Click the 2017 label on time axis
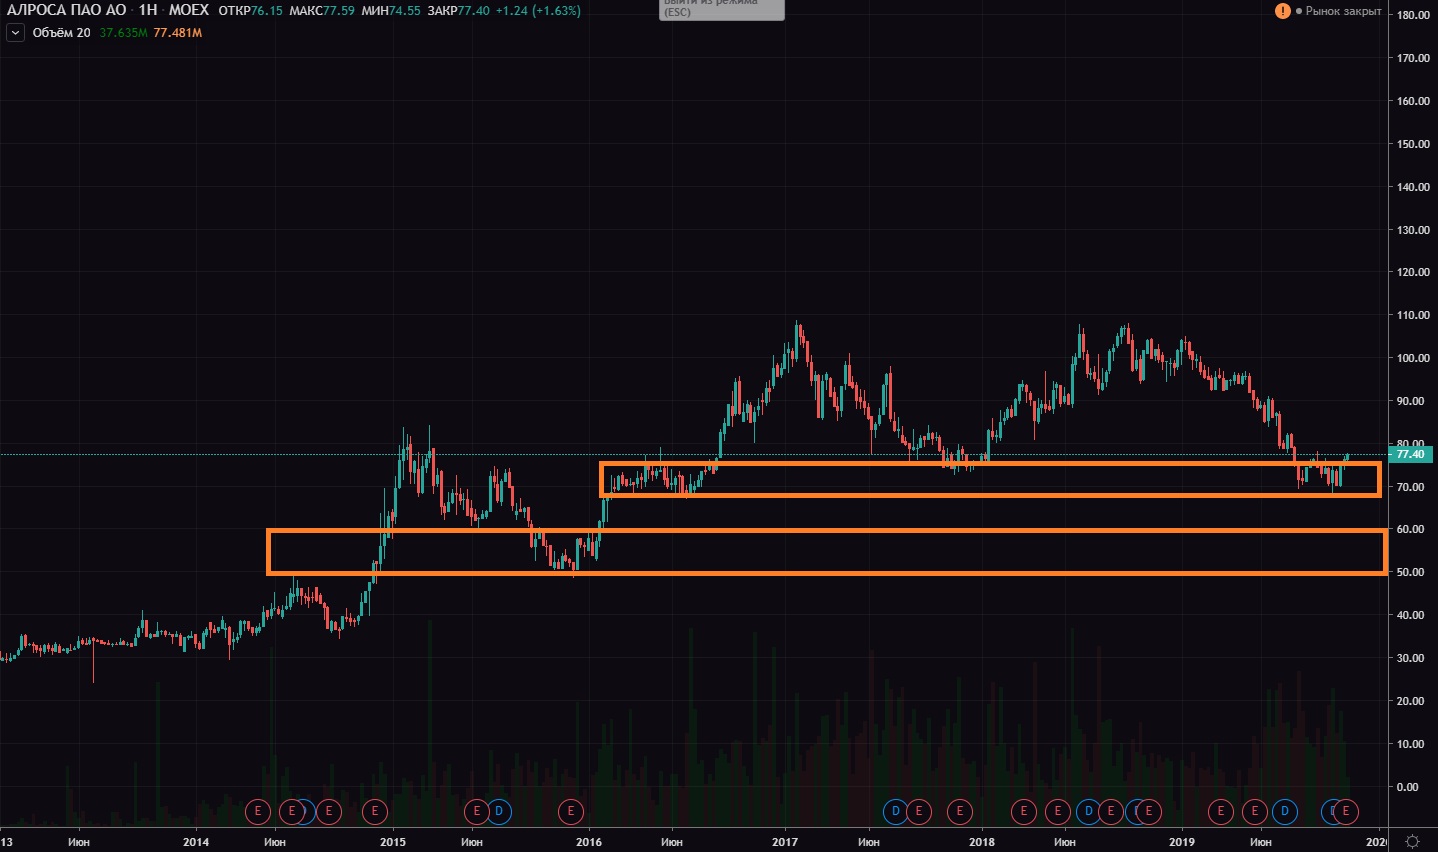The height and width of the screenshot is (852, 1438). coord(785,842)
